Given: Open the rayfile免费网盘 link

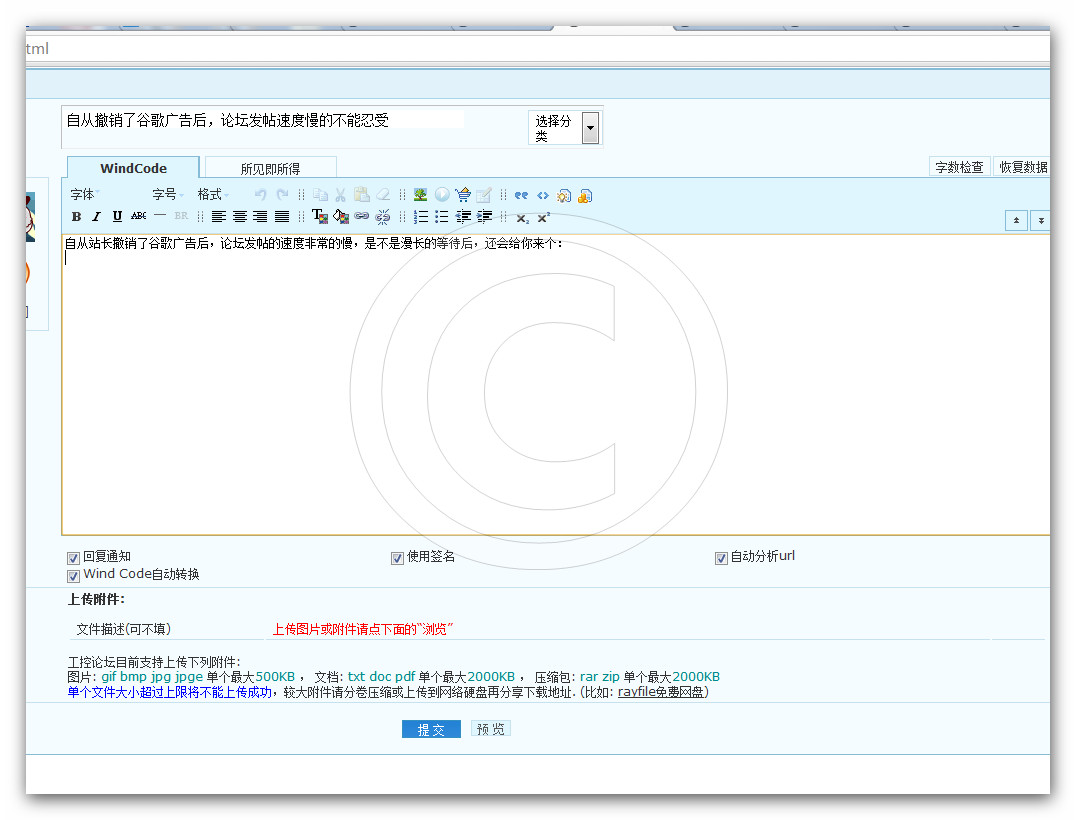Looking at the screenshot, I should tap(661, 691).
